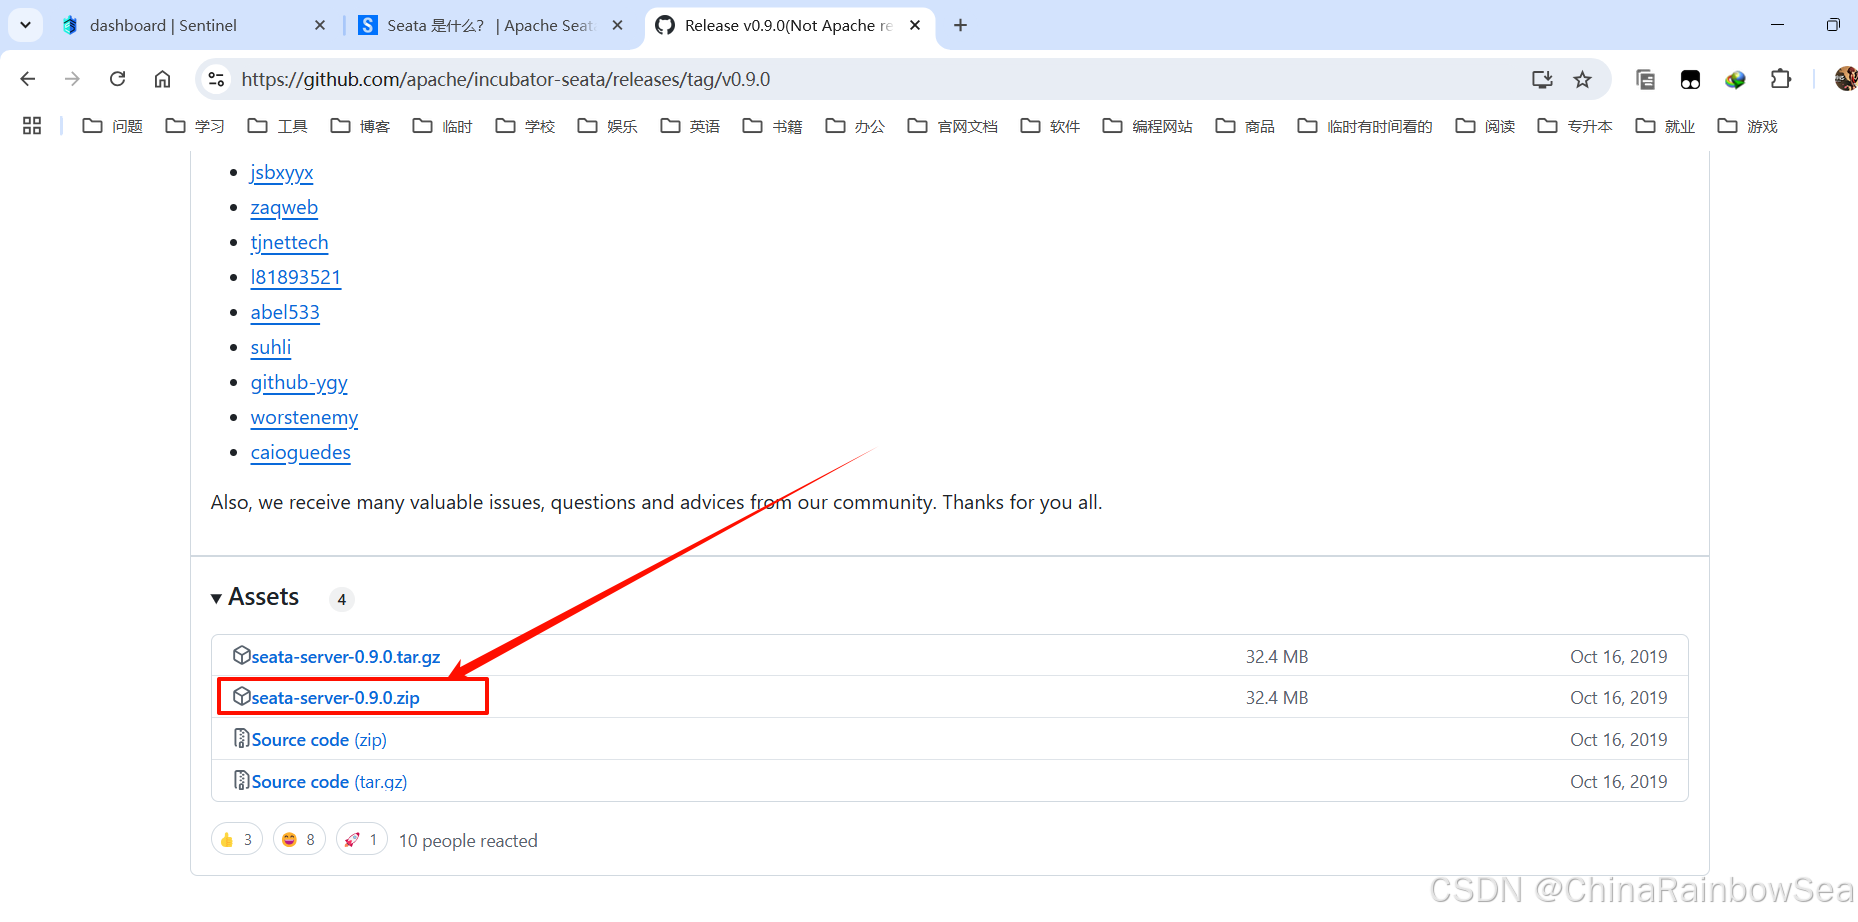
Task: Open the apps grid icon on the bookmarks bar
Action: coord(32,125)
